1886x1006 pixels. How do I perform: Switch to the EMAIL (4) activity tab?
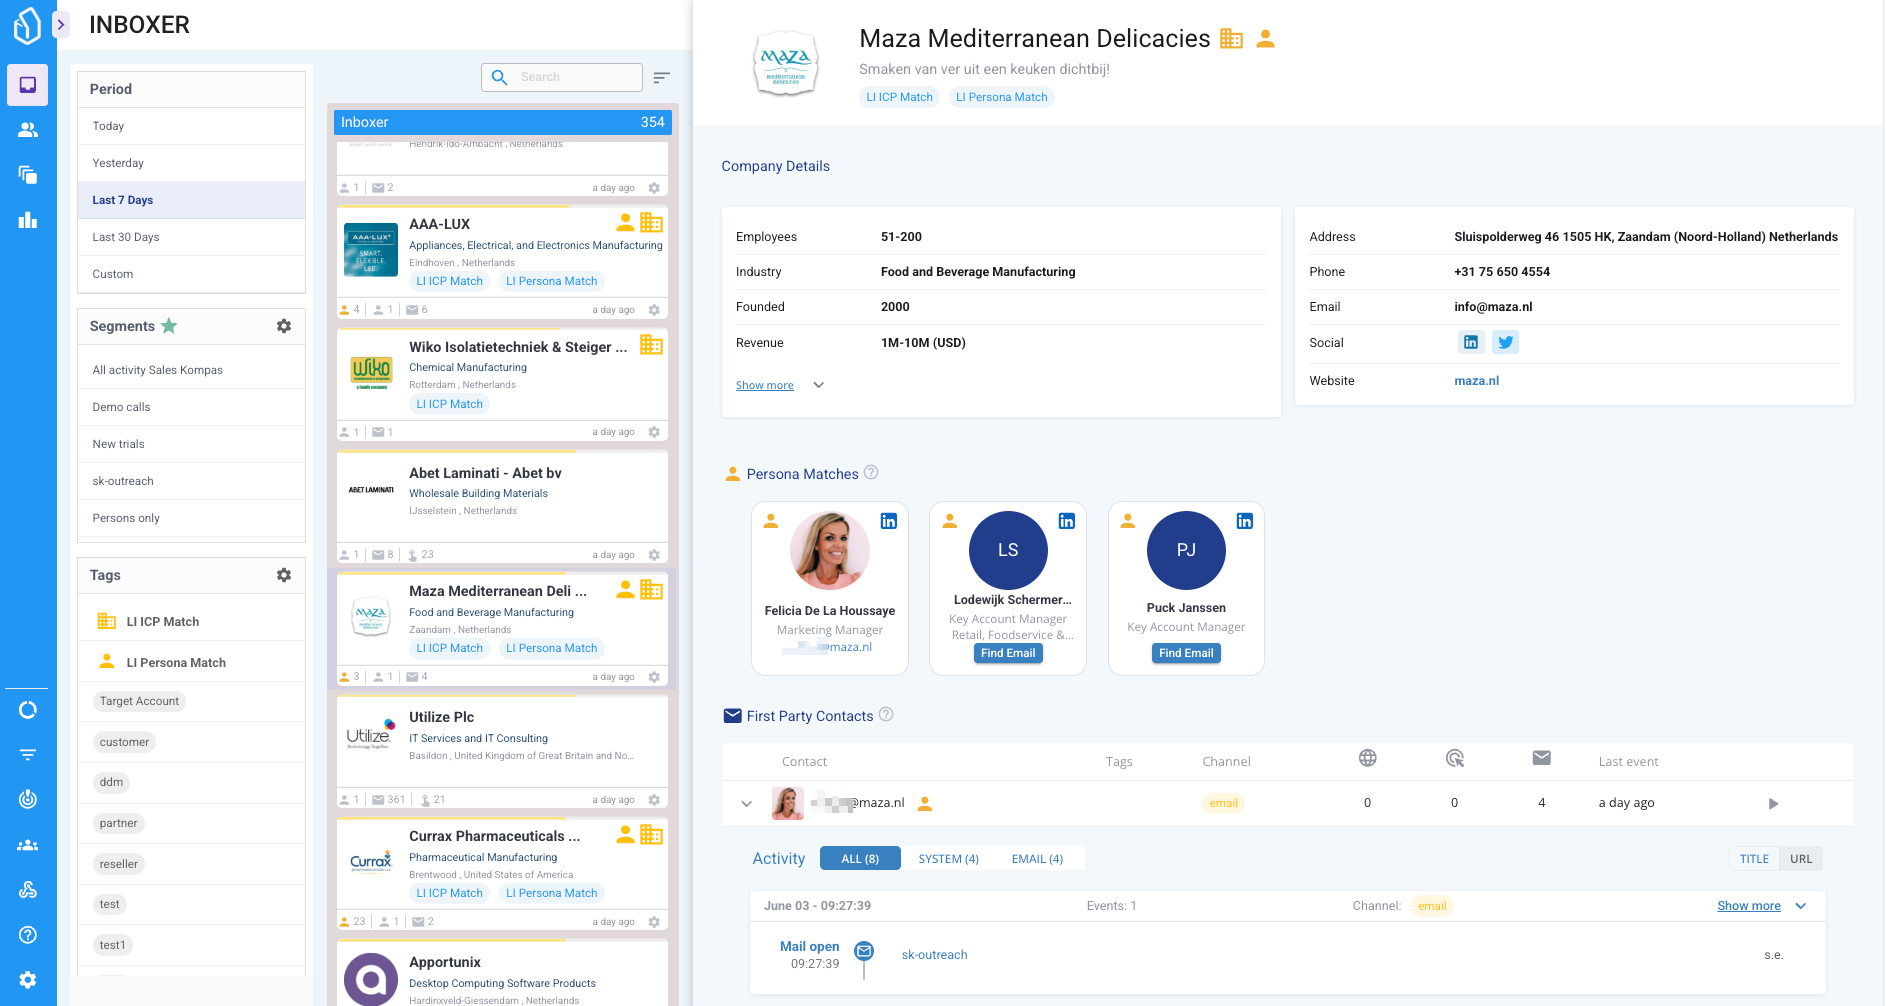point(1037,859)
